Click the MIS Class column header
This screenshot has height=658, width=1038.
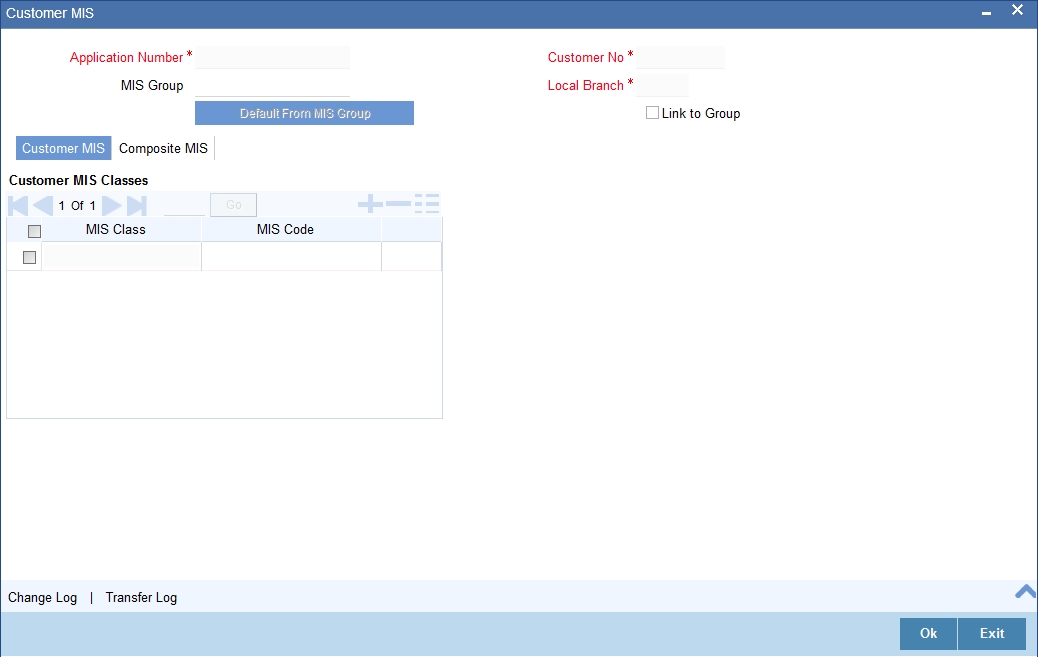tap(116, 230)
